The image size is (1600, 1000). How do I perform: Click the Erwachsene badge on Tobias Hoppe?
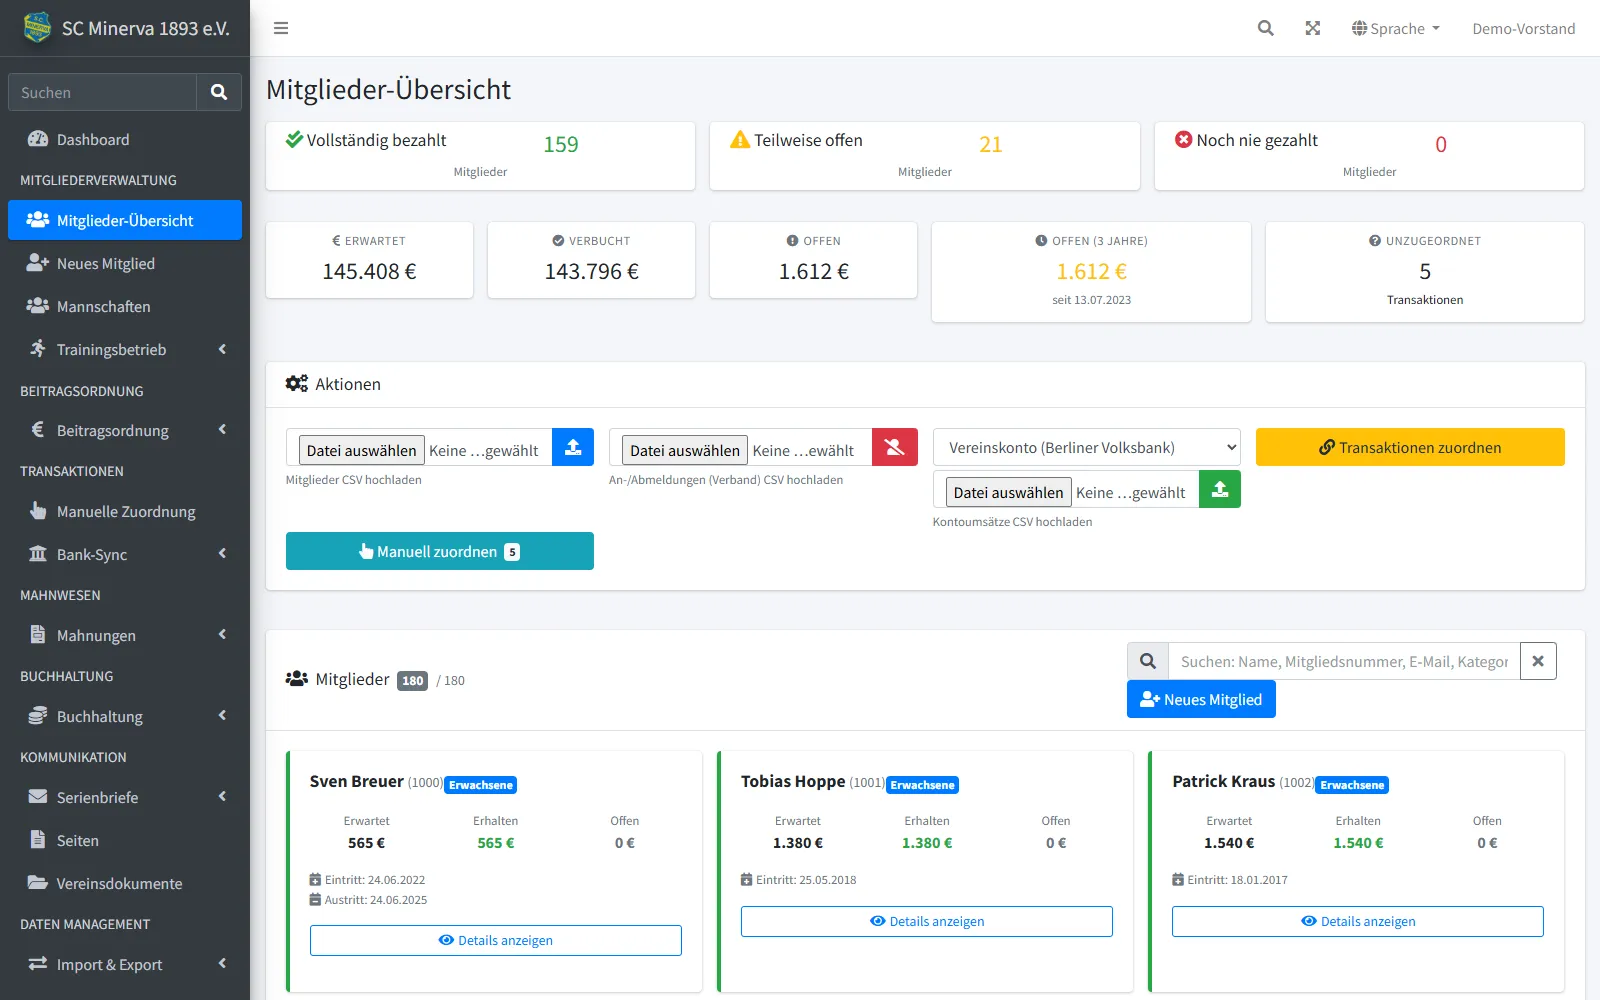click(922, 785)
